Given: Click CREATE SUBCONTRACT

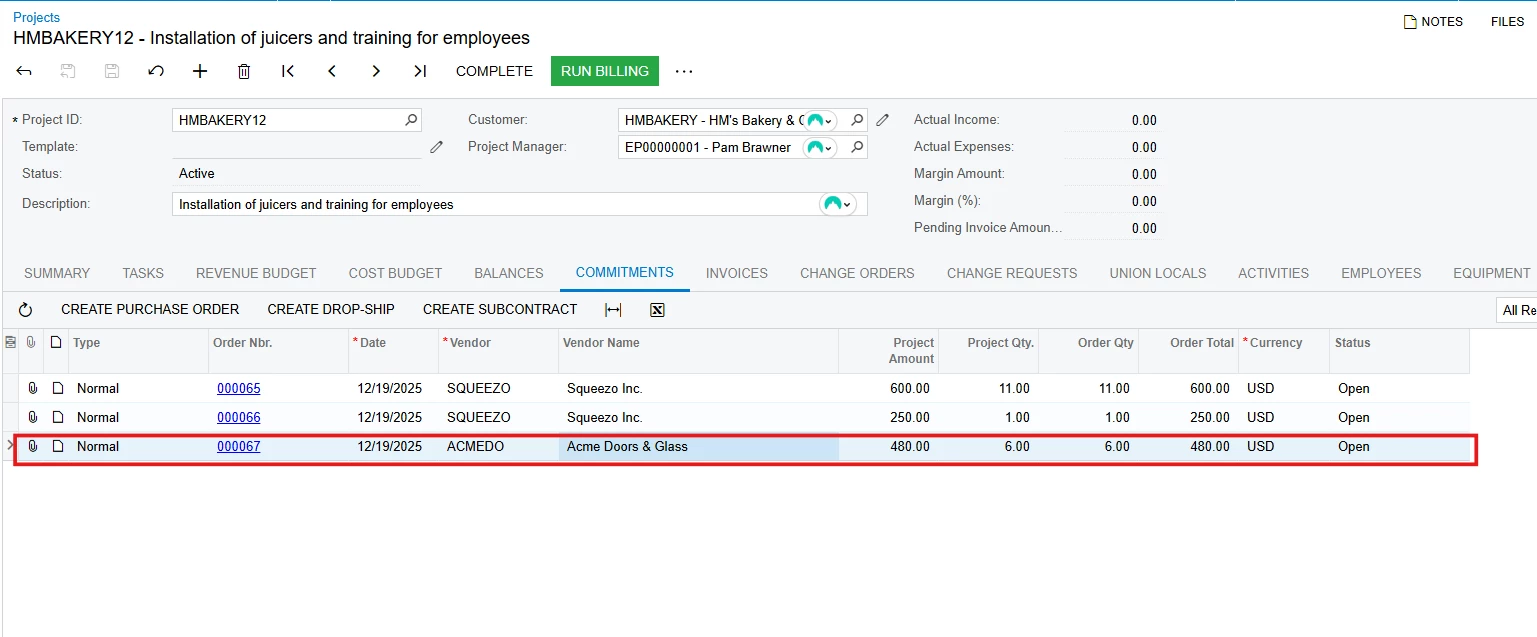Looking at the screenshot, I should click(x=500, y=310).
